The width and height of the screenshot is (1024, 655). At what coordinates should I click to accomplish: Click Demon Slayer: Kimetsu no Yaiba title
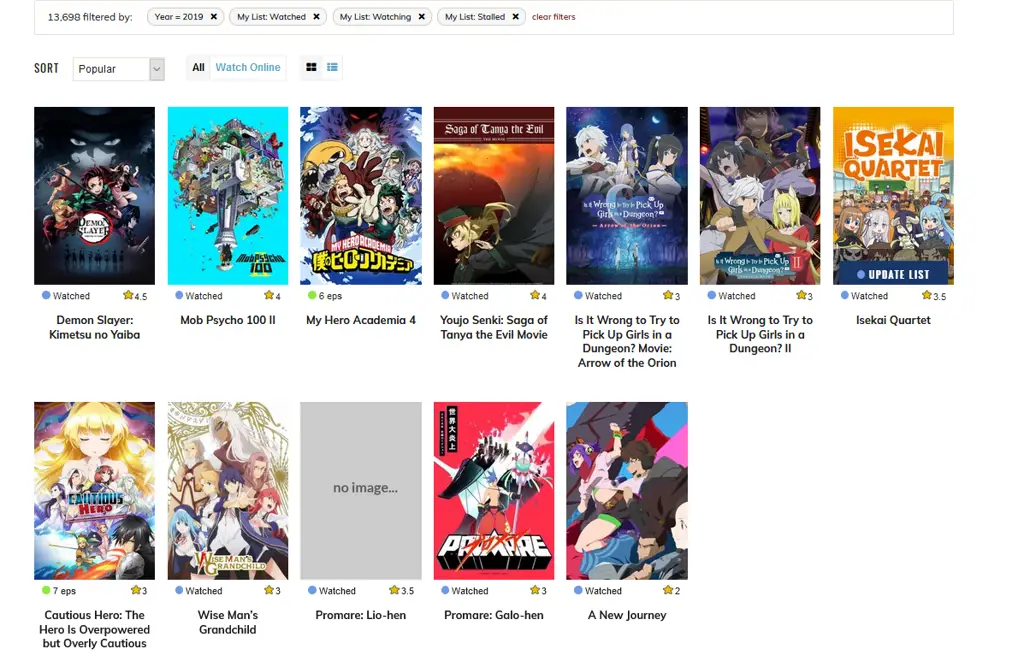click(95, 327)
